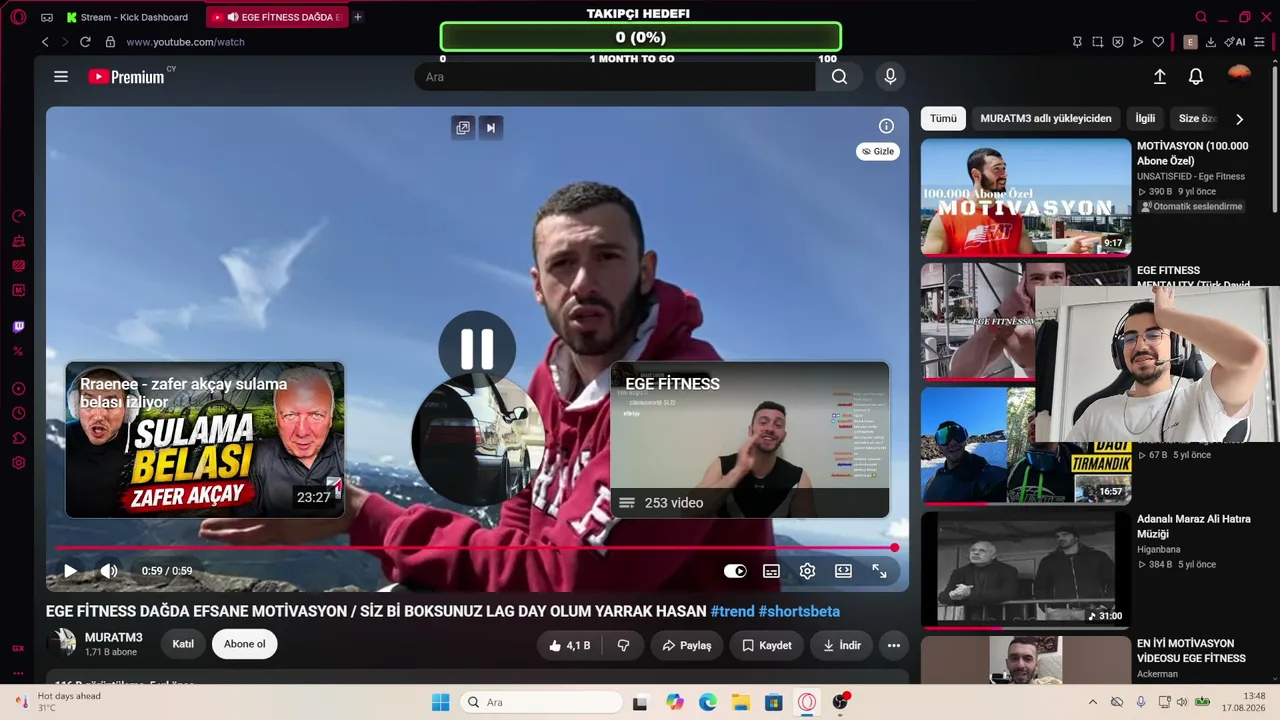Select the Tümü filter chip

tap(943, 118)
